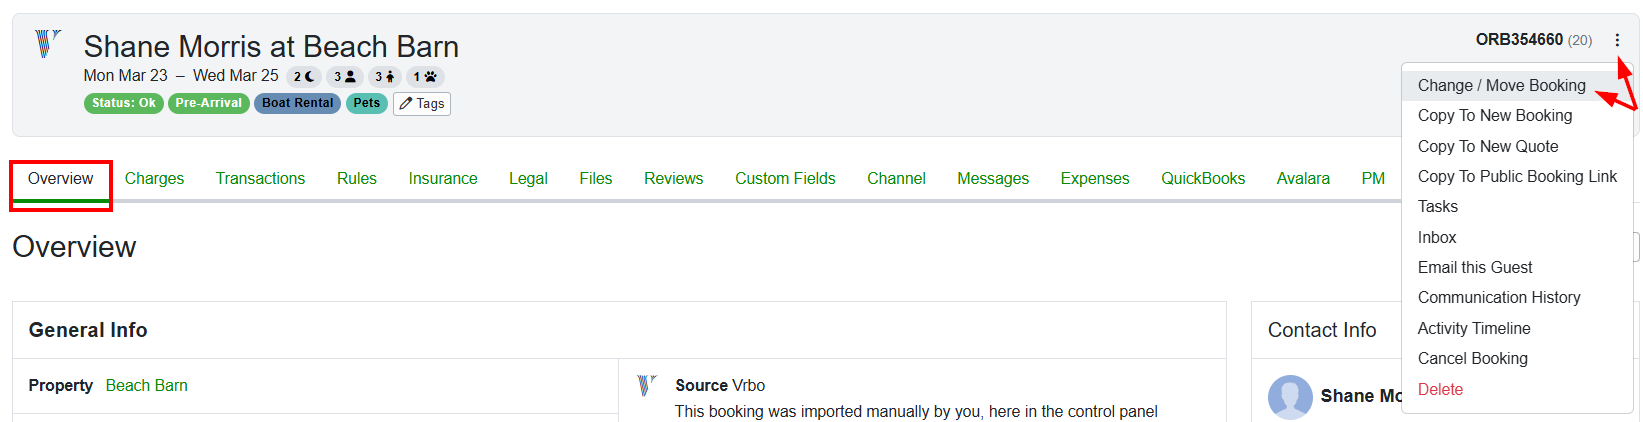Image resolution: width=1643 pixels, height=422 pixels.
Task: Click the nights moon badge
Action: [304, 77]
